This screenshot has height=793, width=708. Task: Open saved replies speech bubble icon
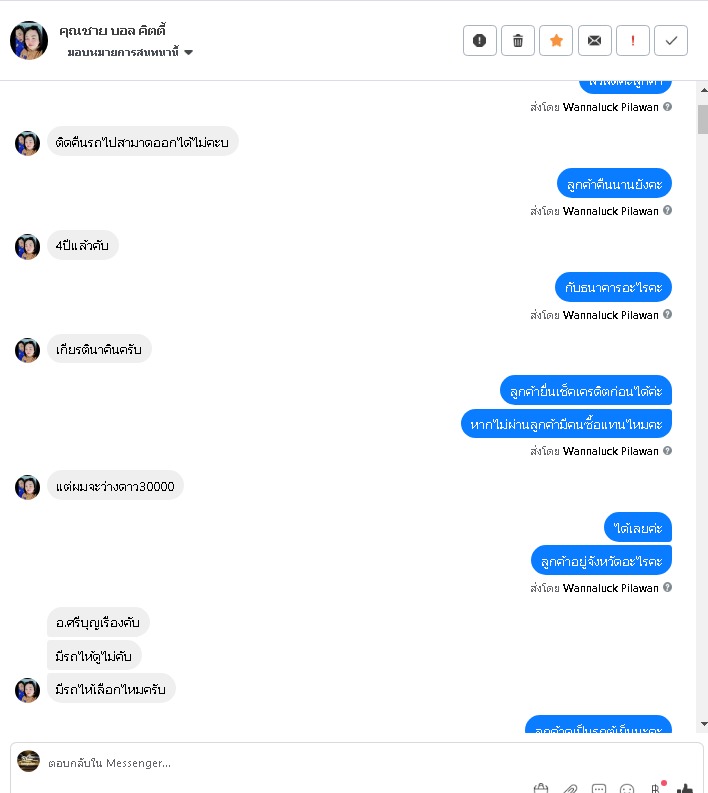tap(599, 788)
